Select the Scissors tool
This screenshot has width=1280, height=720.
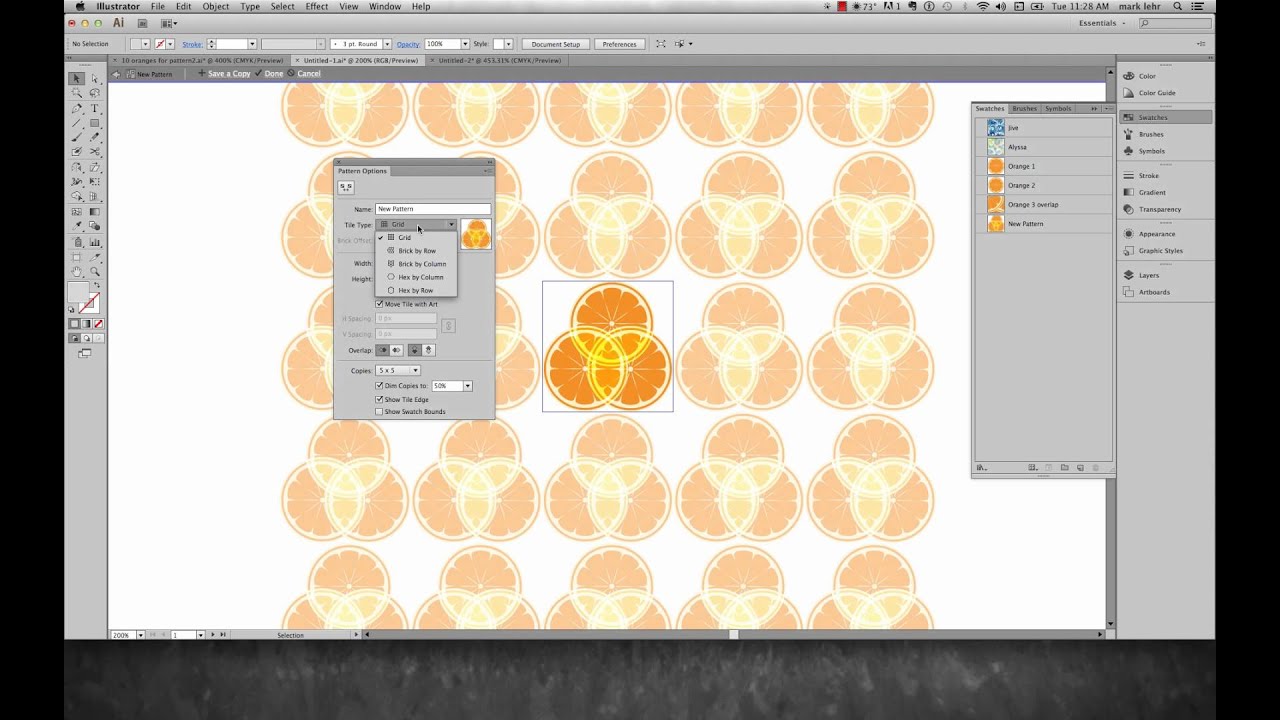[95, 152]
